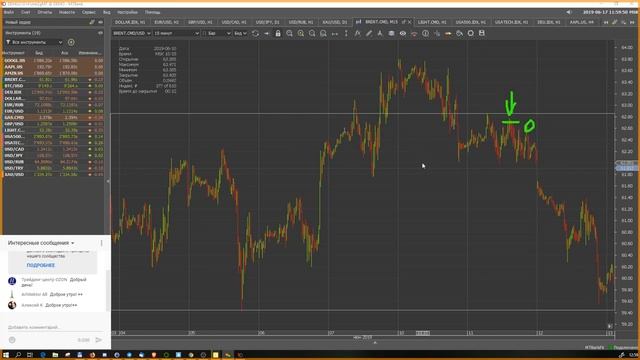This screenshot has width=640, height=360.
Task: Open the Новости menu
Action: pyautogui.click(x=67, y=12)
